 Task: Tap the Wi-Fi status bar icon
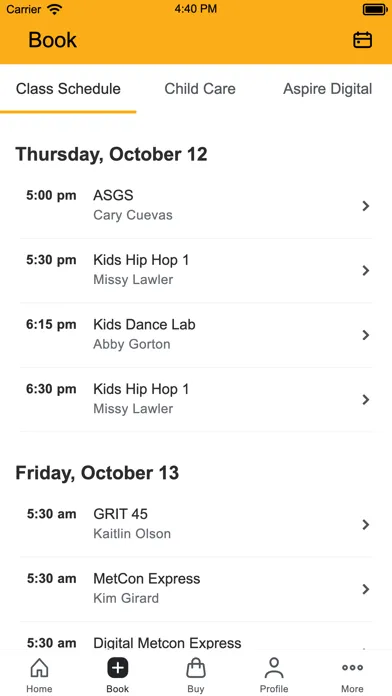[55, 9]
